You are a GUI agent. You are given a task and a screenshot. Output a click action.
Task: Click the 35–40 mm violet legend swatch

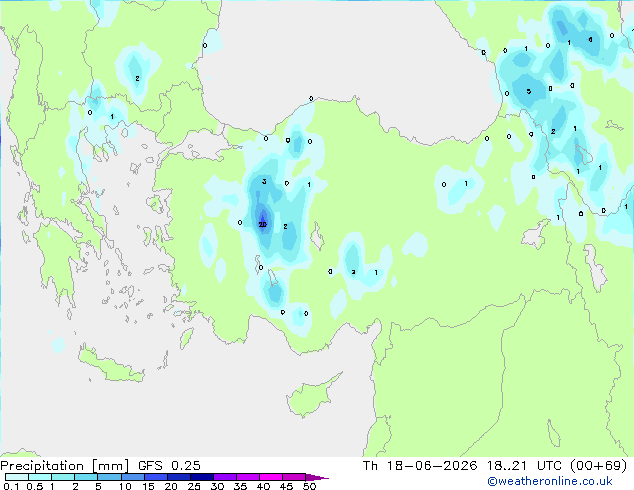point(247,477)
